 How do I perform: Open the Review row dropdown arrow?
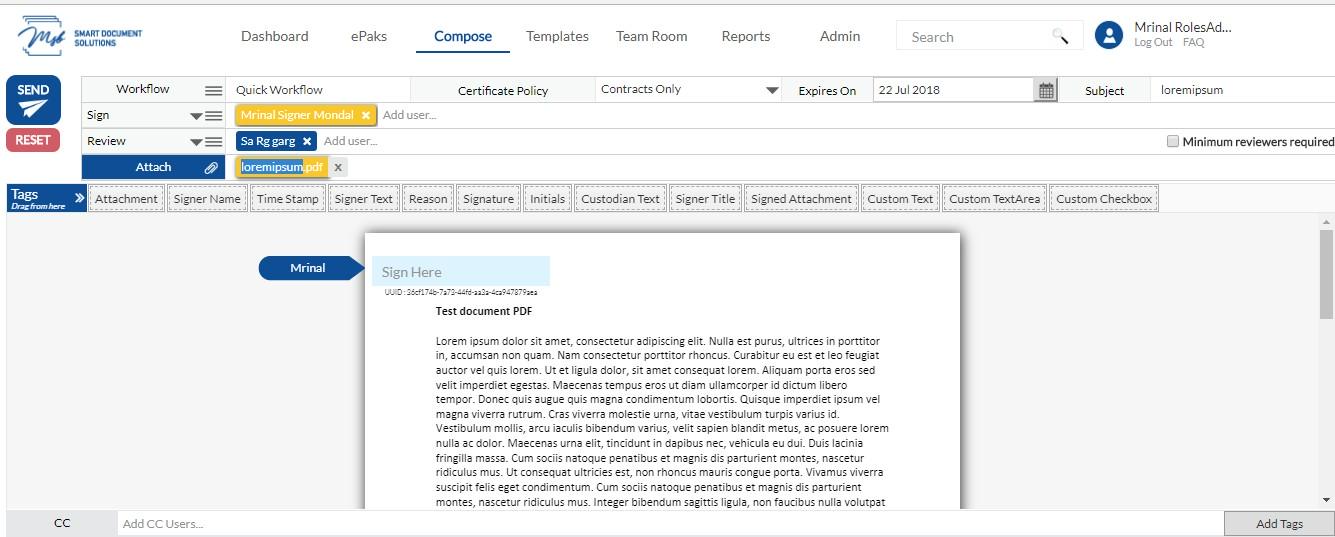[x=196, y=142]
